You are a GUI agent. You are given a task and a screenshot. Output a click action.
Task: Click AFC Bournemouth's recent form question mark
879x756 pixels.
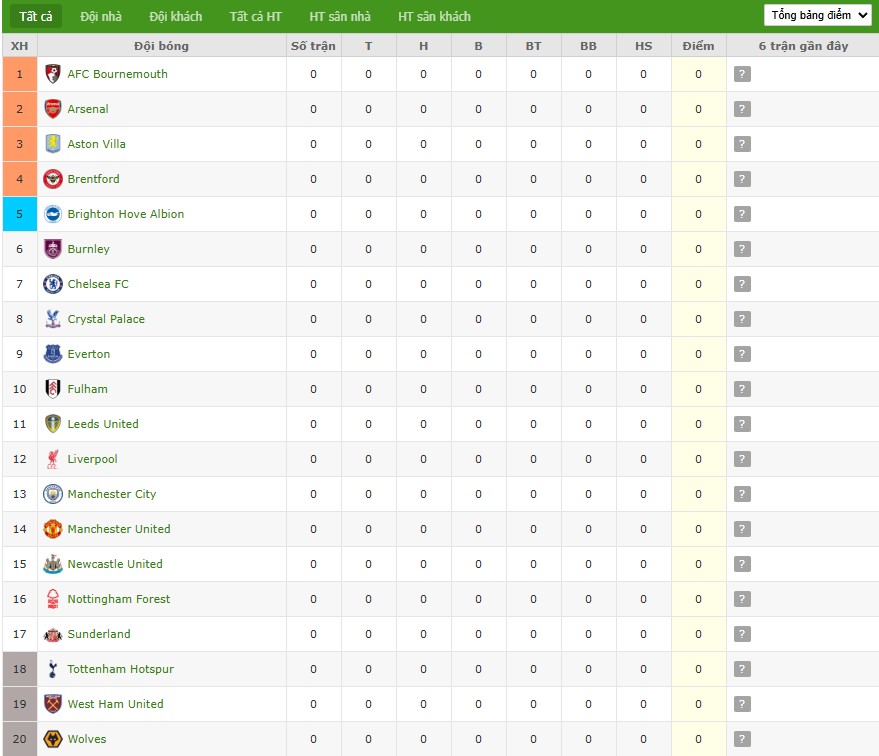pos(742,74)
